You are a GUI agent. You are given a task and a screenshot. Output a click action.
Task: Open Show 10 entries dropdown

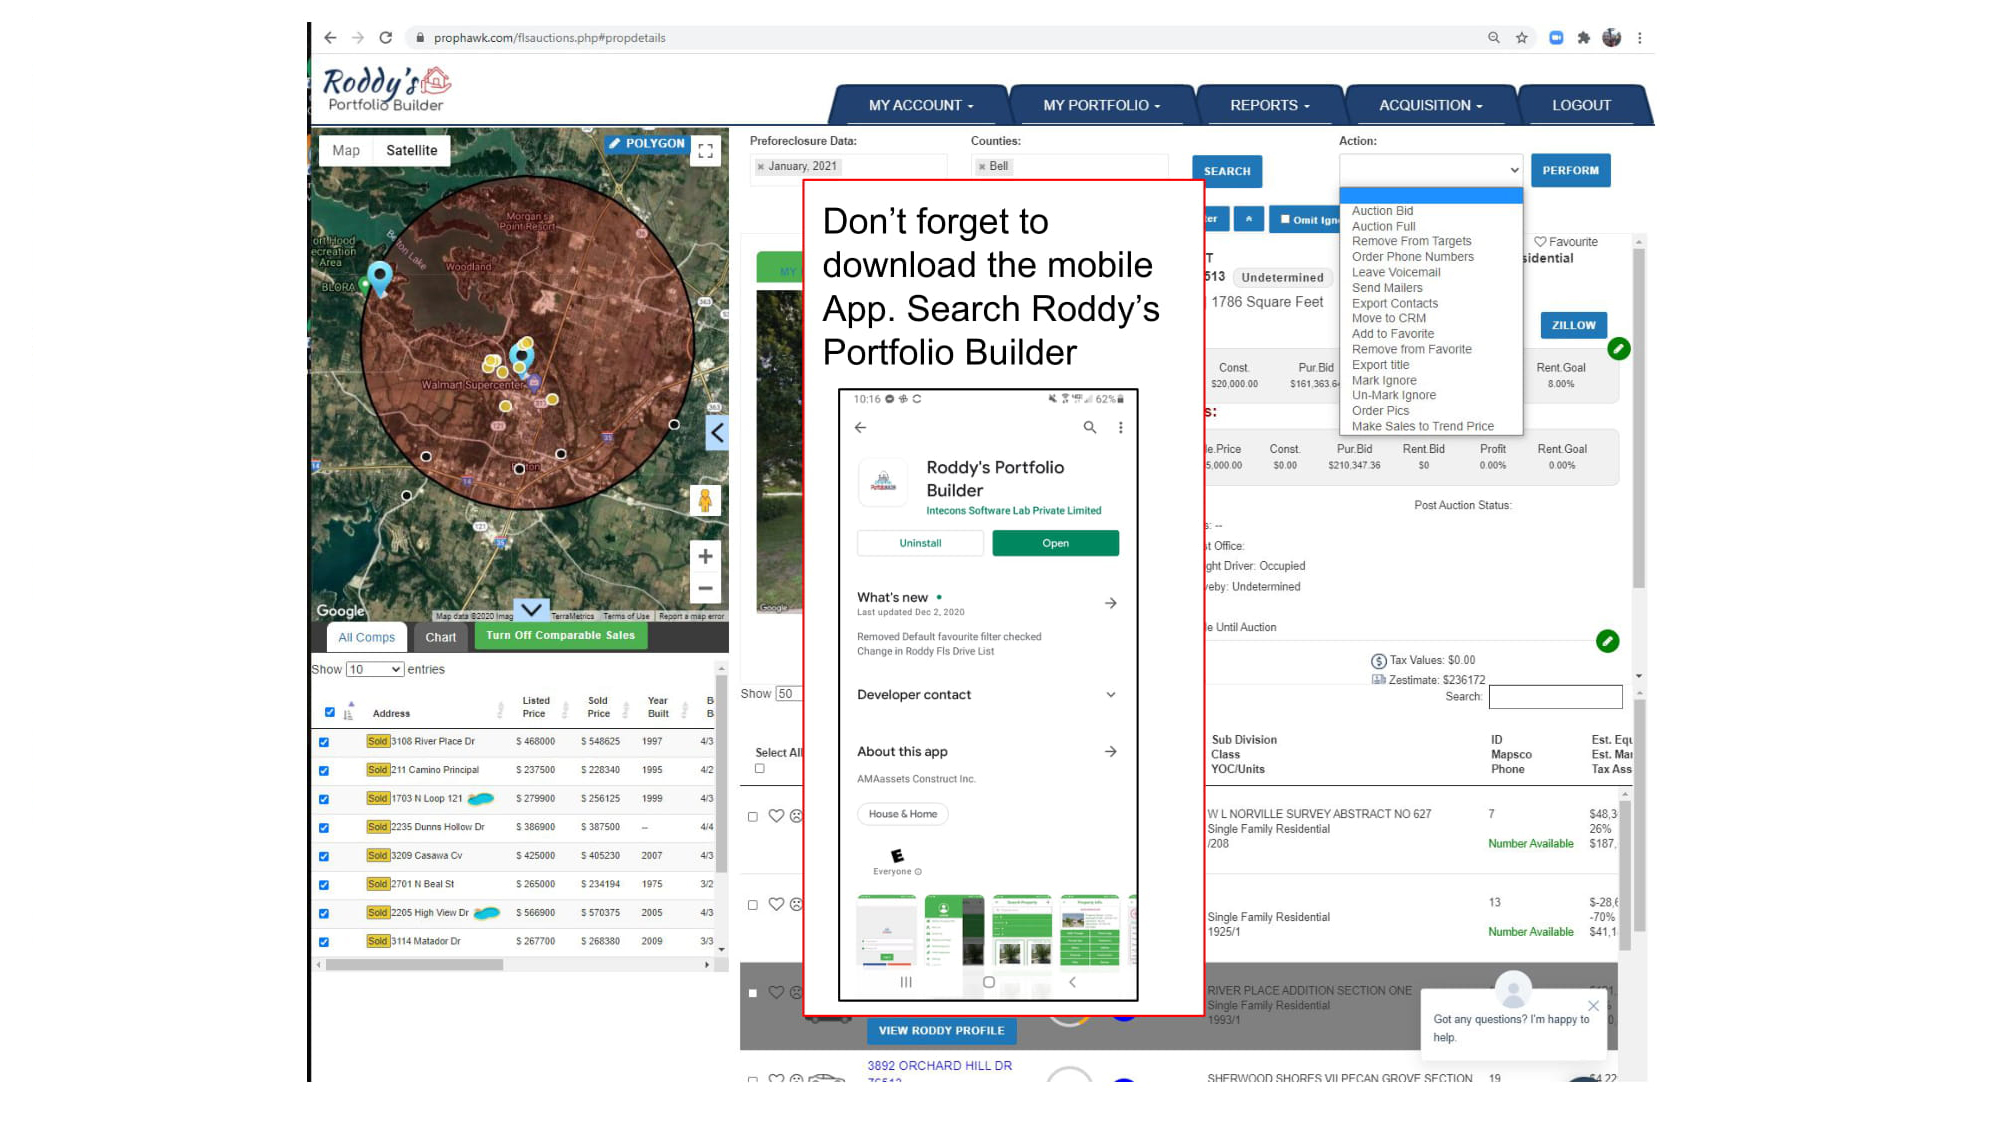coord(375,670)
